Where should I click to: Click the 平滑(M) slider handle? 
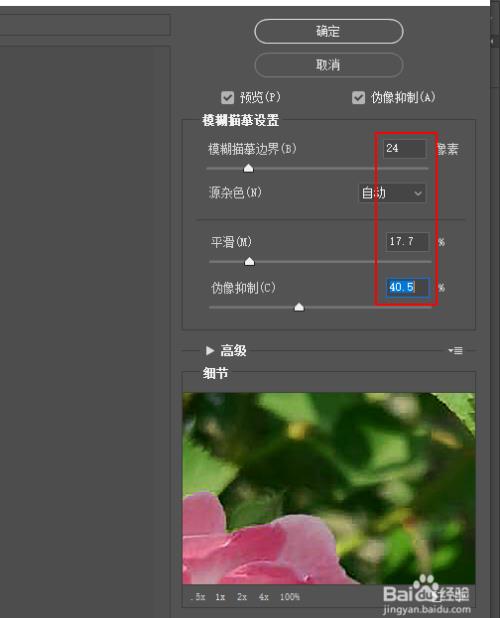click(x=249, y=261)
